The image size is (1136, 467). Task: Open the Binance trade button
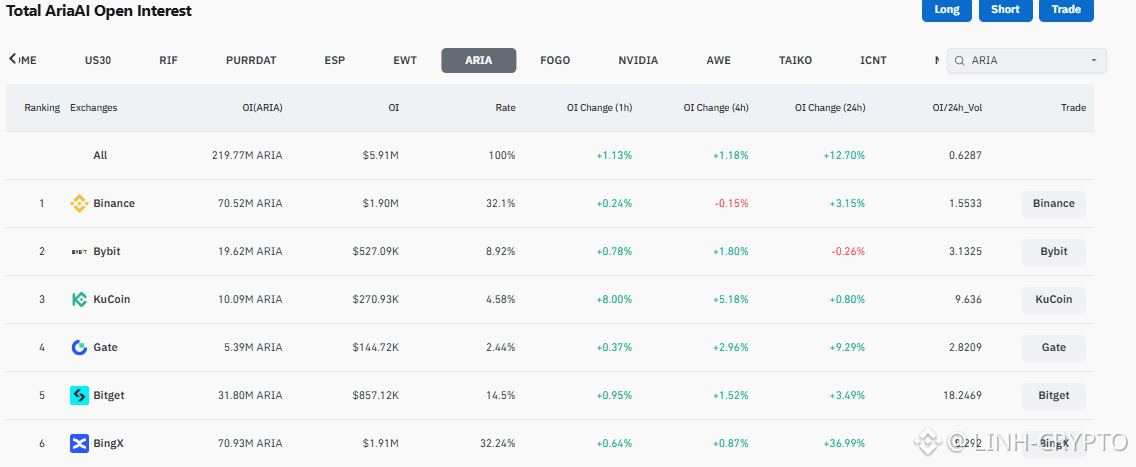click(1053, 203)
